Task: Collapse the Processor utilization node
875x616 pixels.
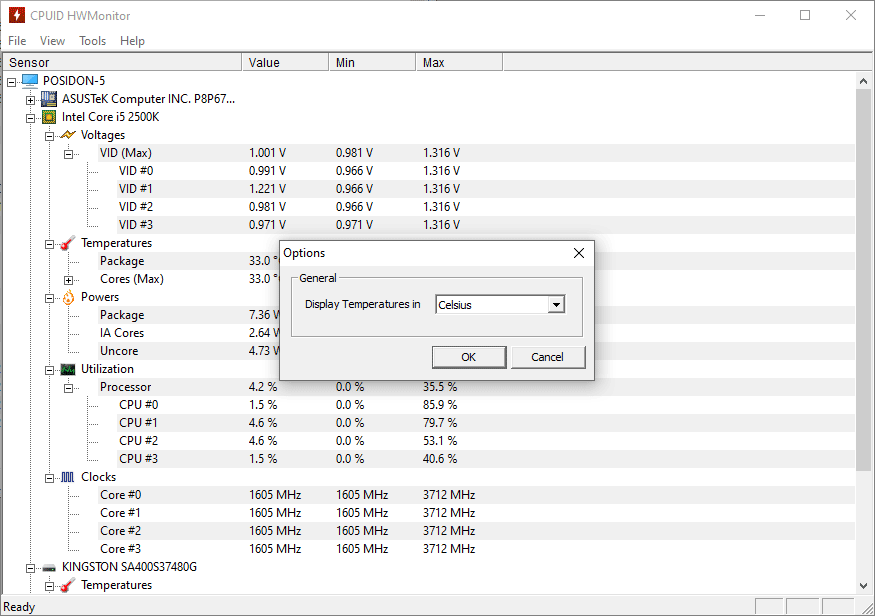Action: click(68, 388)
